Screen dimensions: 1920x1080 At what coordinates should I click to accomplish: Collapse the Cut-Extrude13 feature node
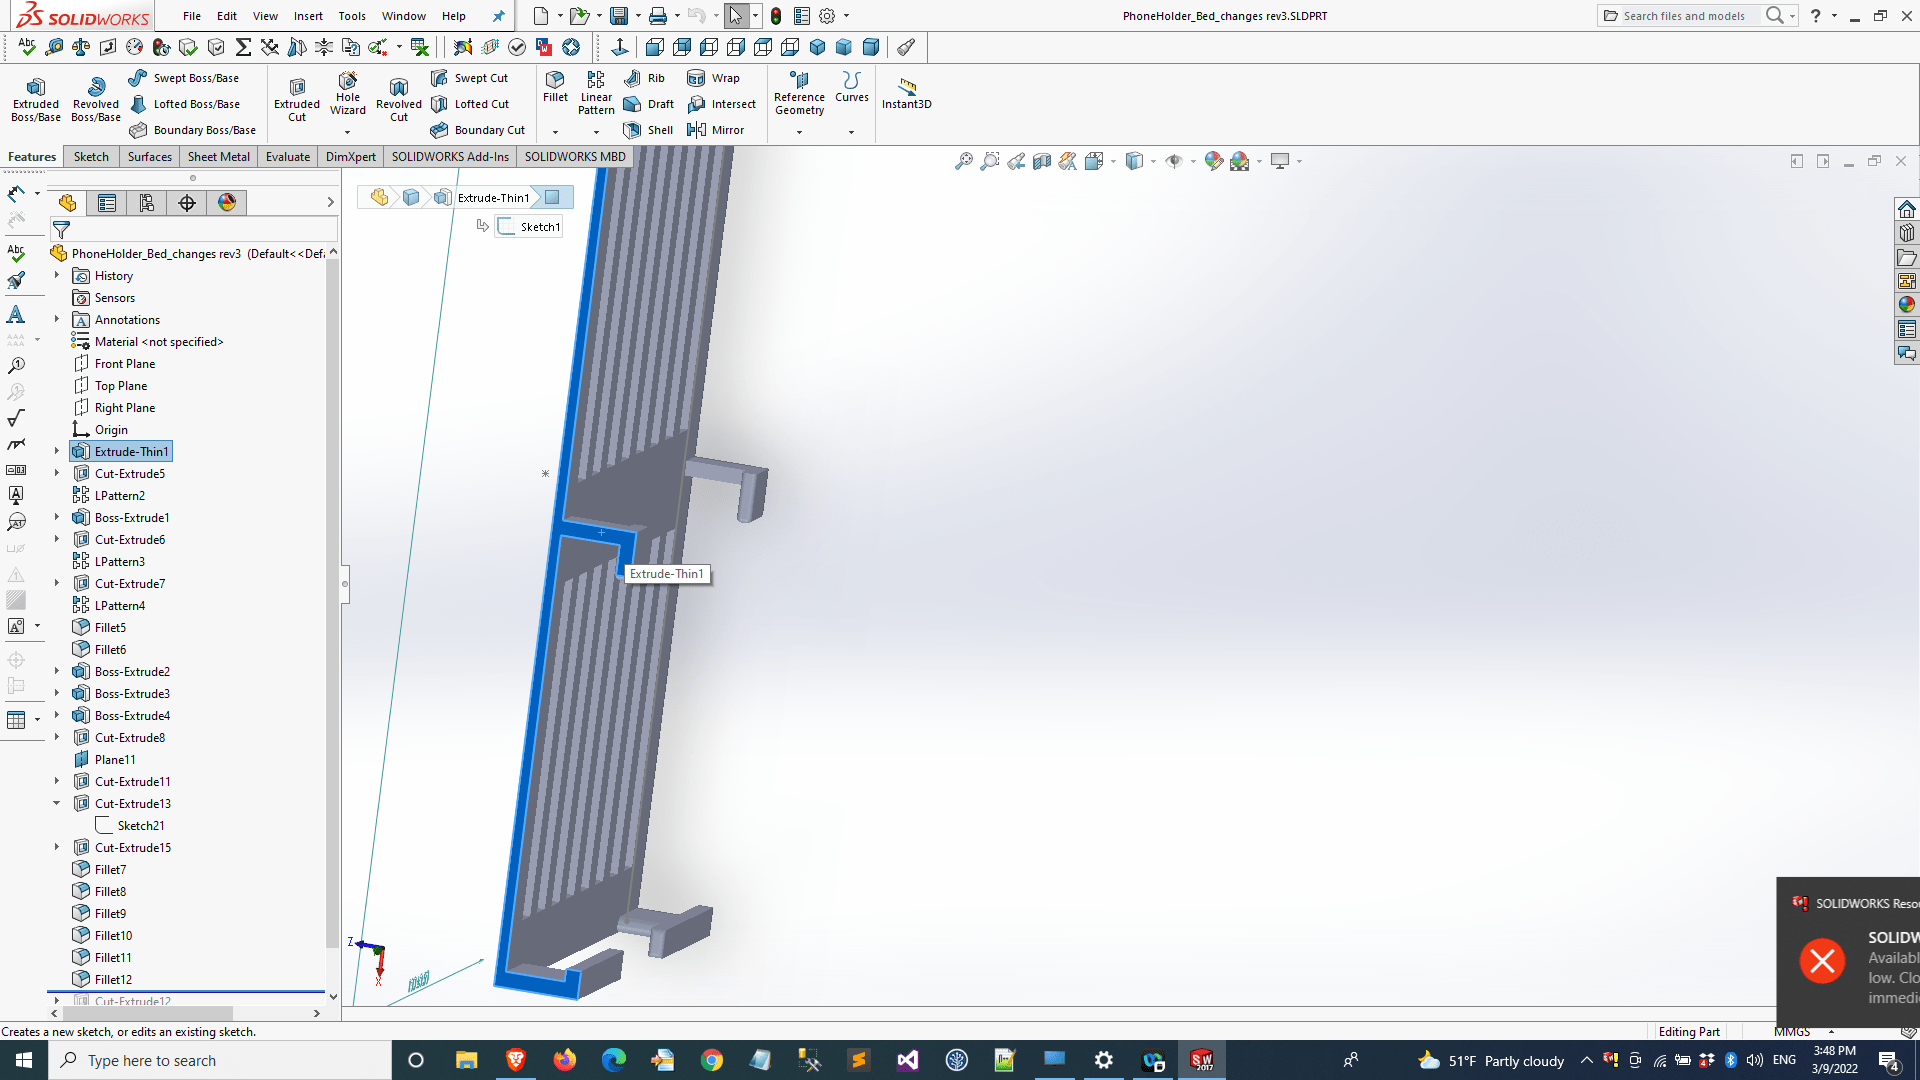(57, 803)
